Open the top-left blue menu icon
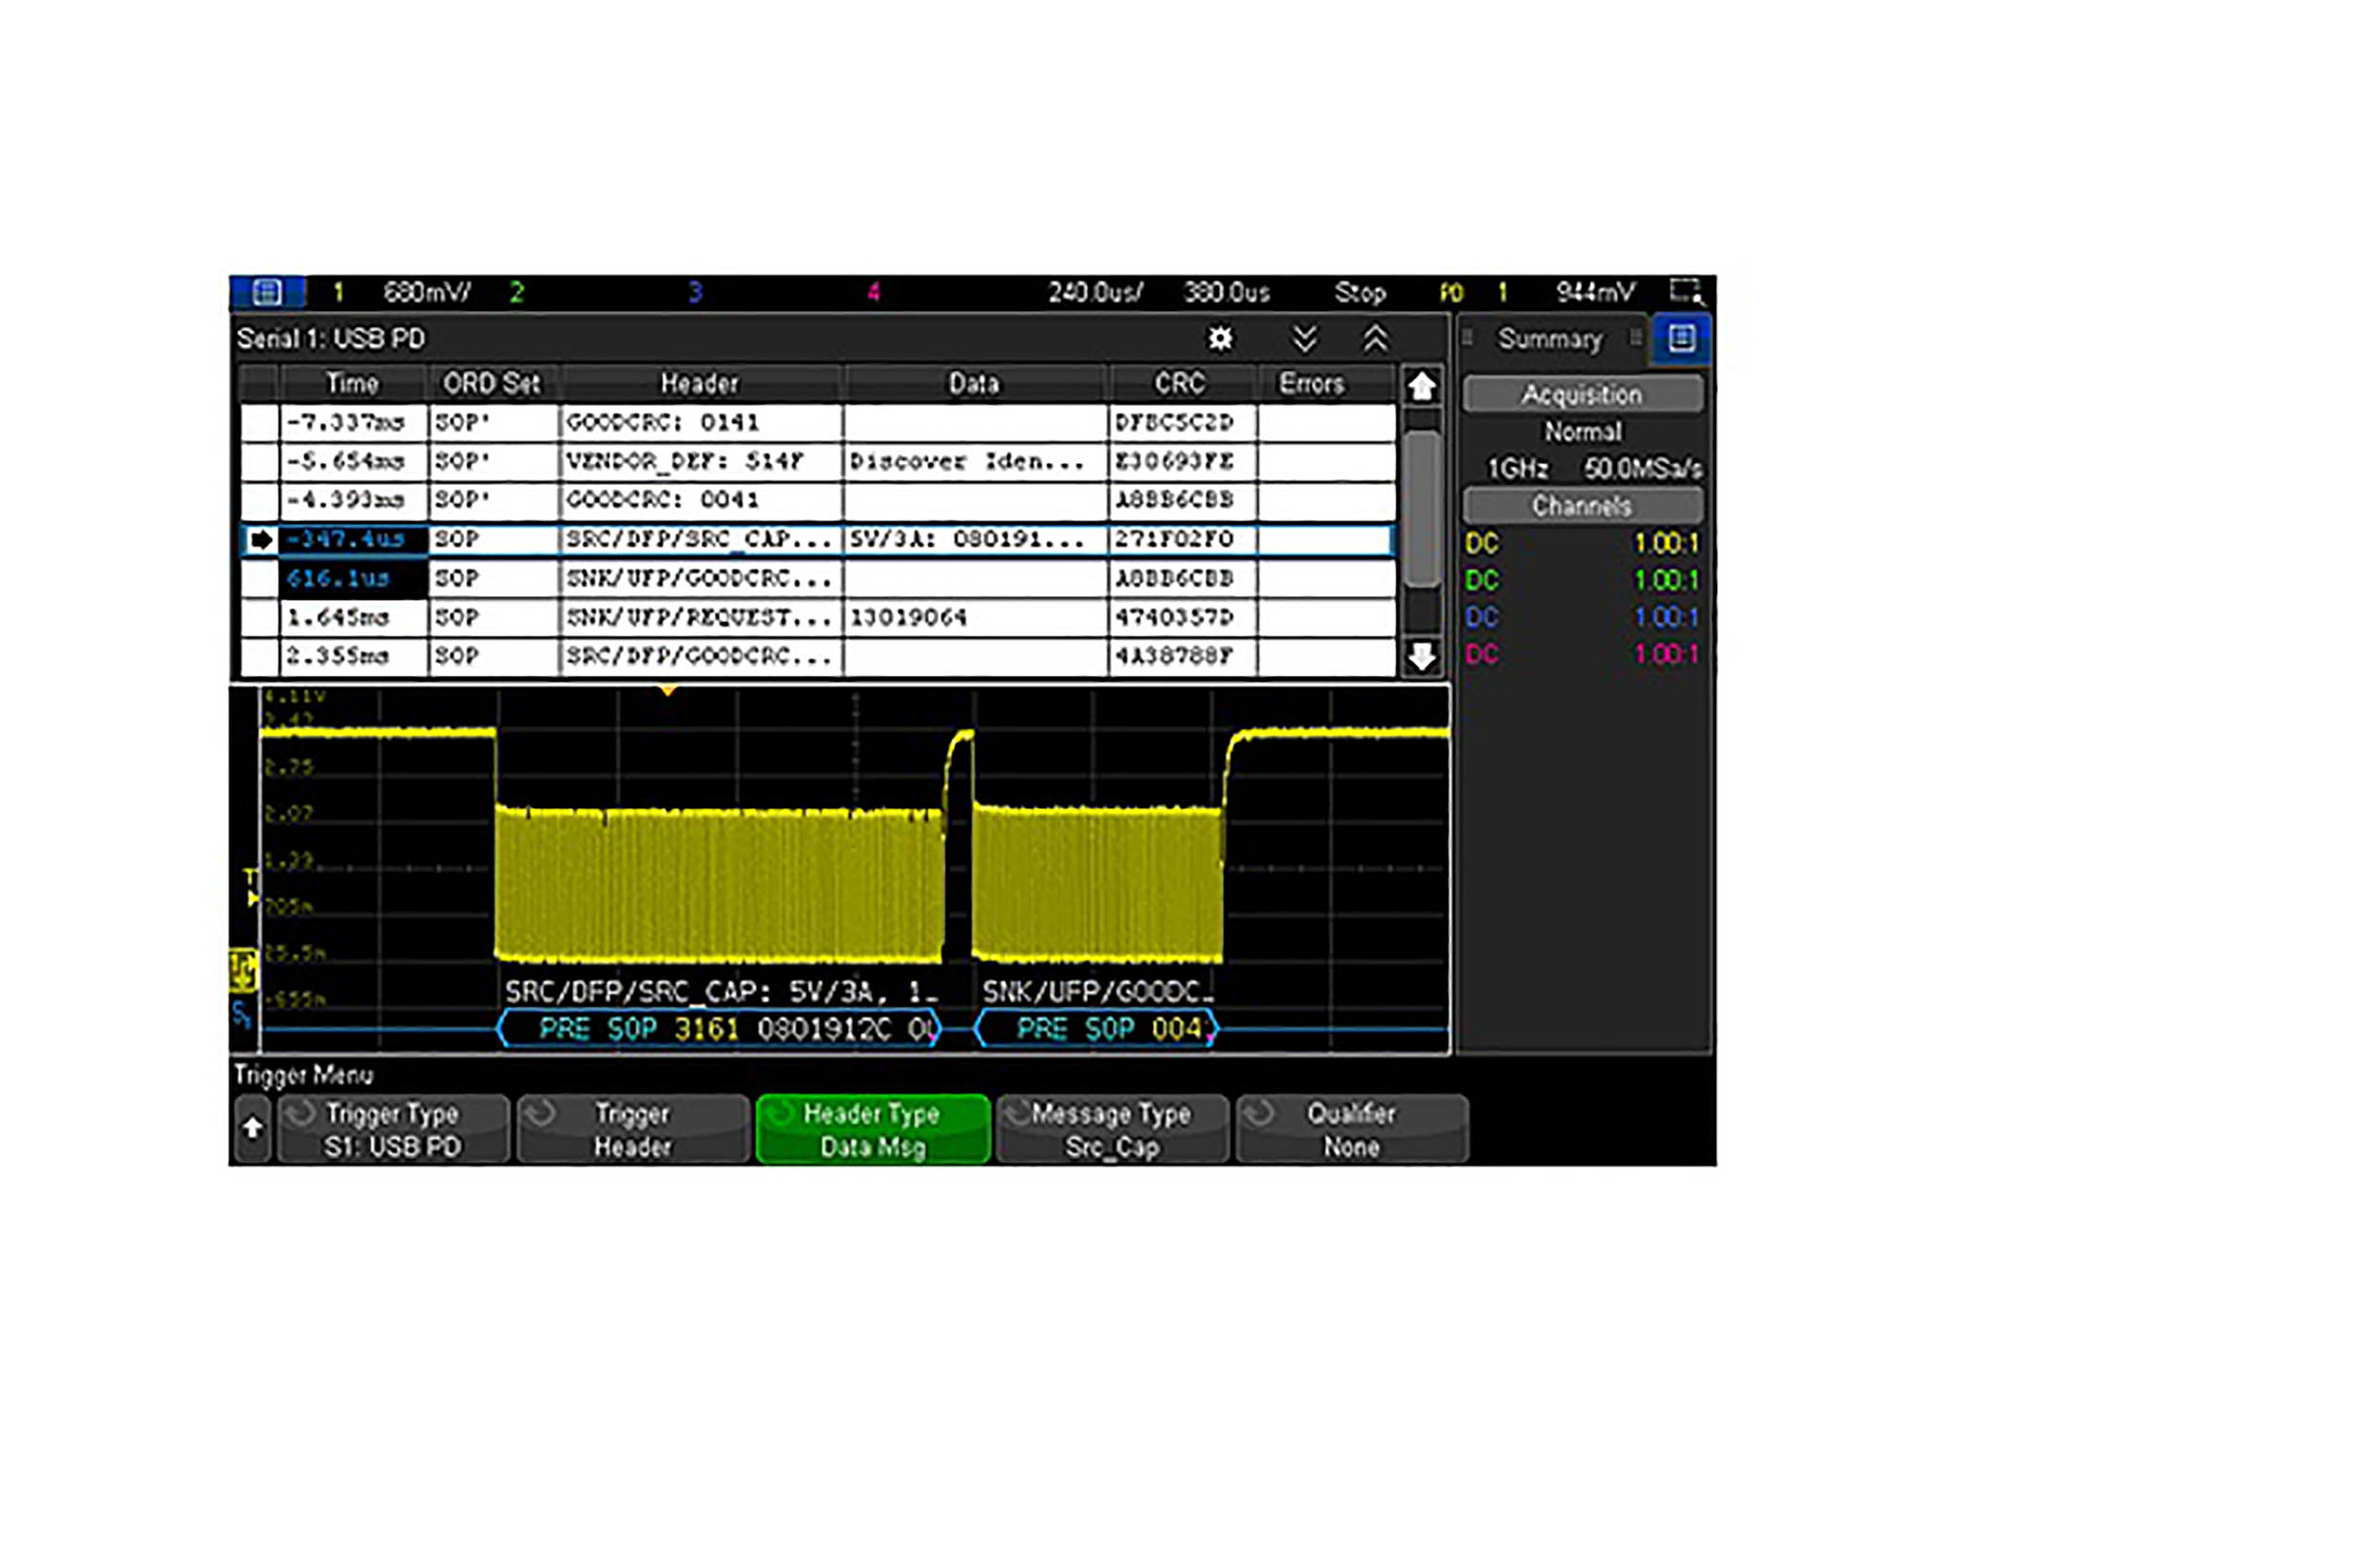The image size is (2377, 1568). pyautogui.click(x=266, y=292)
